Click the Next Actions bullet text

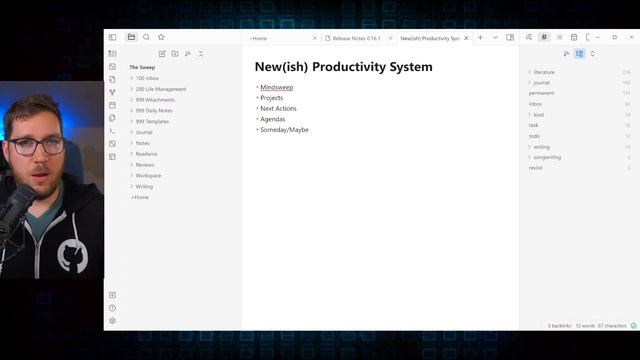(278, 109)
